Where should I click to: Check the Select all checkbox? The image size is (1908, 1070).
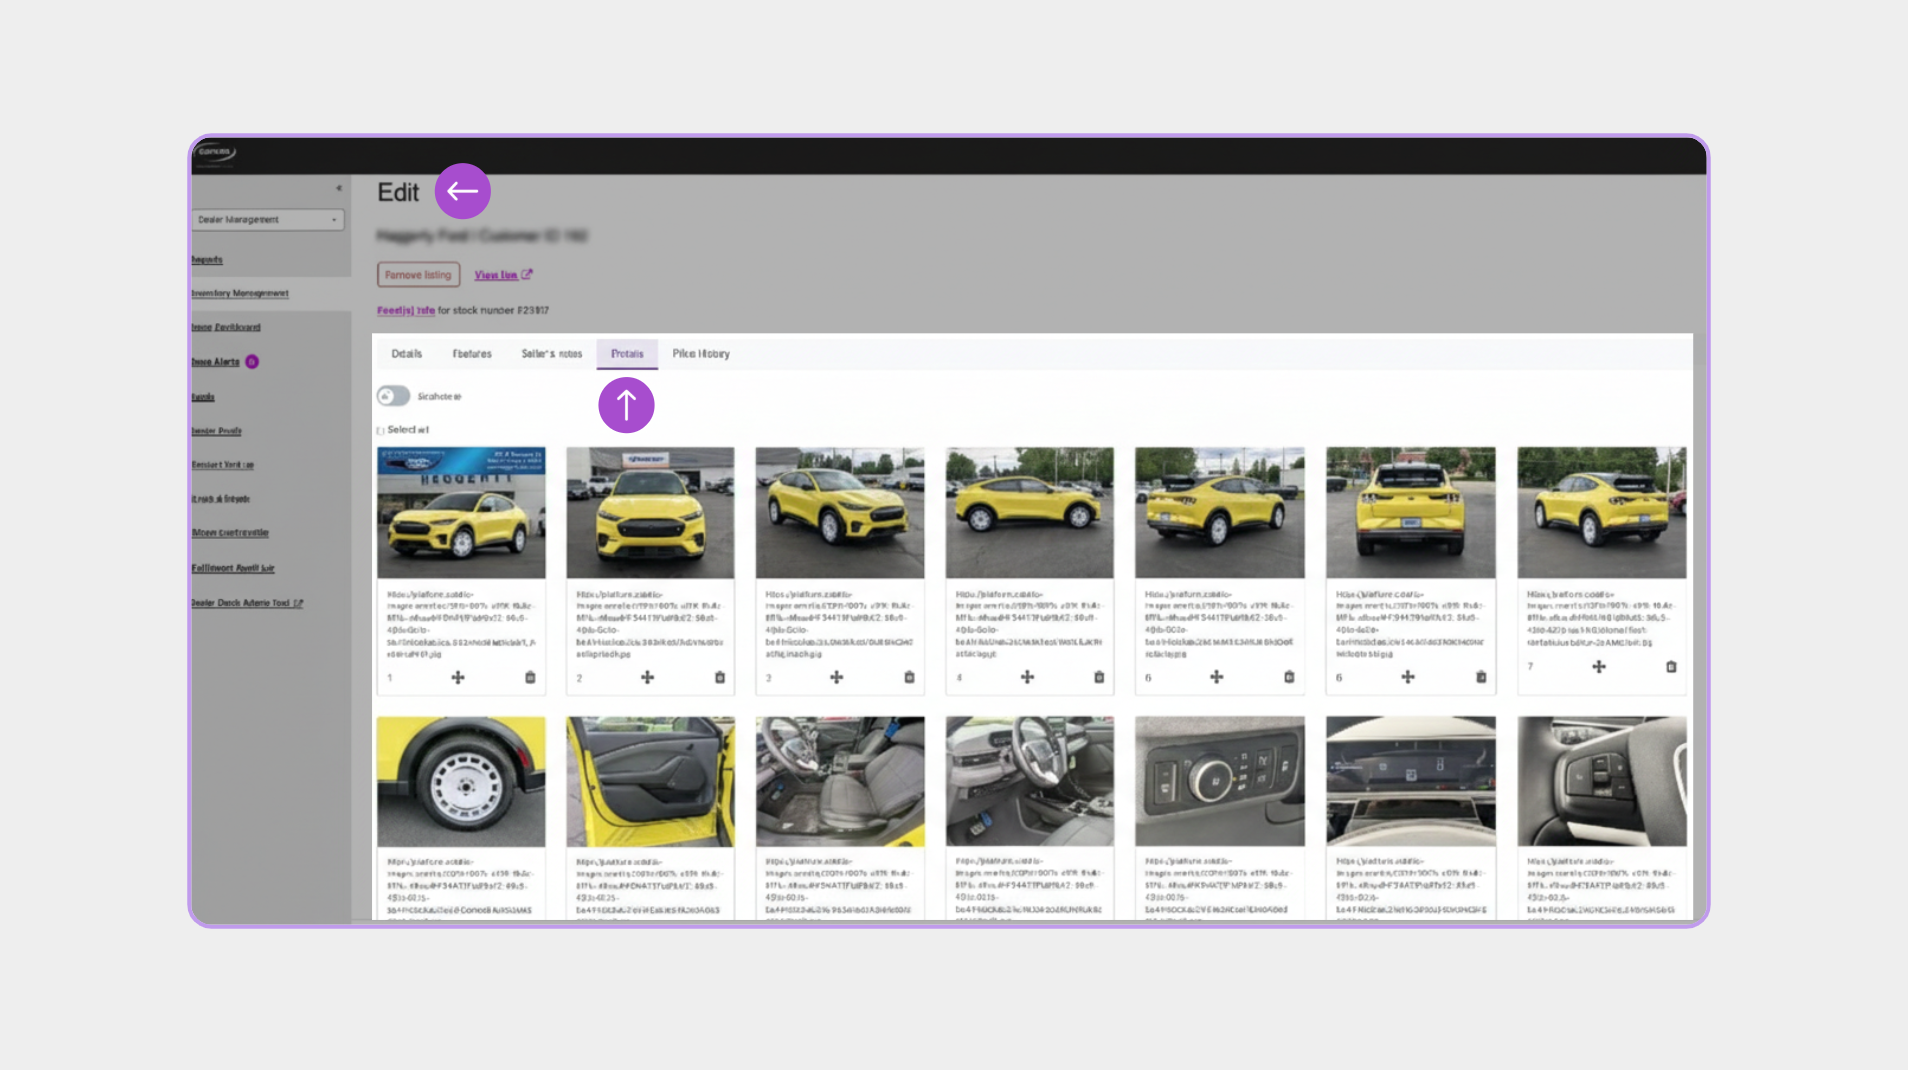[x=381, y=431]
